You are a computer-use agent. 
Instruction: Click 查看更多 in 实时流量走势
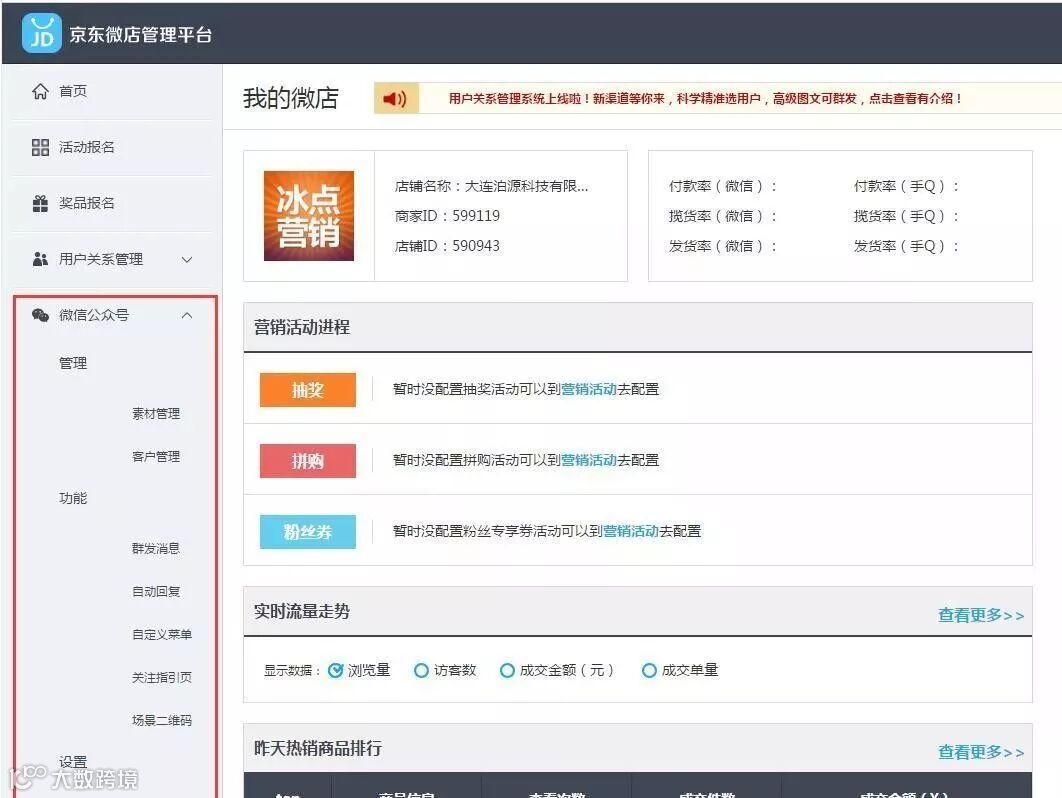(981, 615)
